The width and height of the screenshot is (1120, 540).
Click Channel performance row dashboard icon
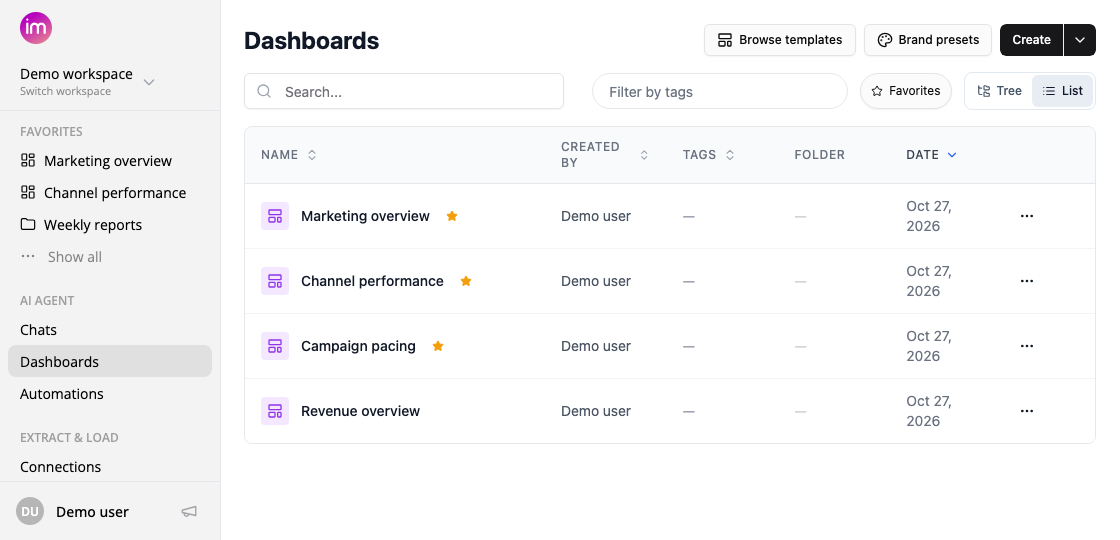[x=275, y=281]
